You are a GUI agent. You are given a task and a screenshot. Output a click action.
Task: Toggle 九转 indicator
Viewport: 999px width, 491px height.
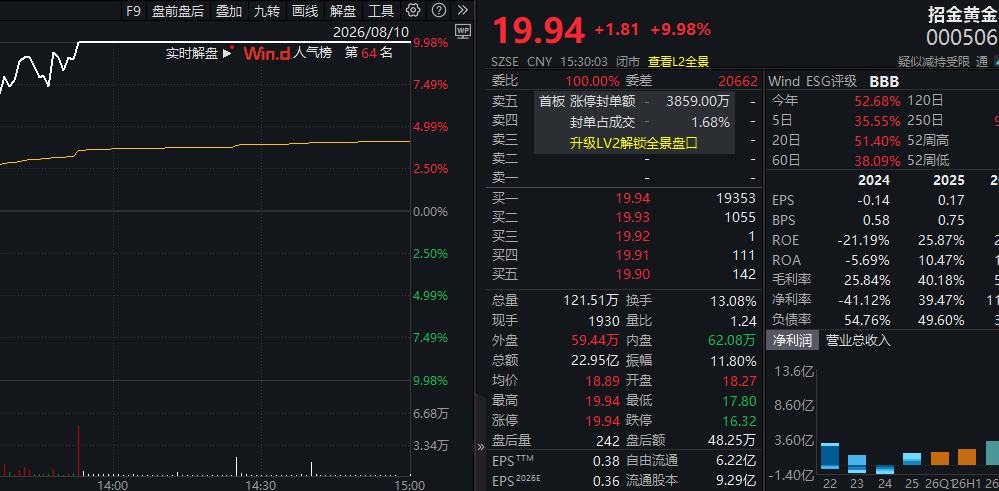[266, 10]
